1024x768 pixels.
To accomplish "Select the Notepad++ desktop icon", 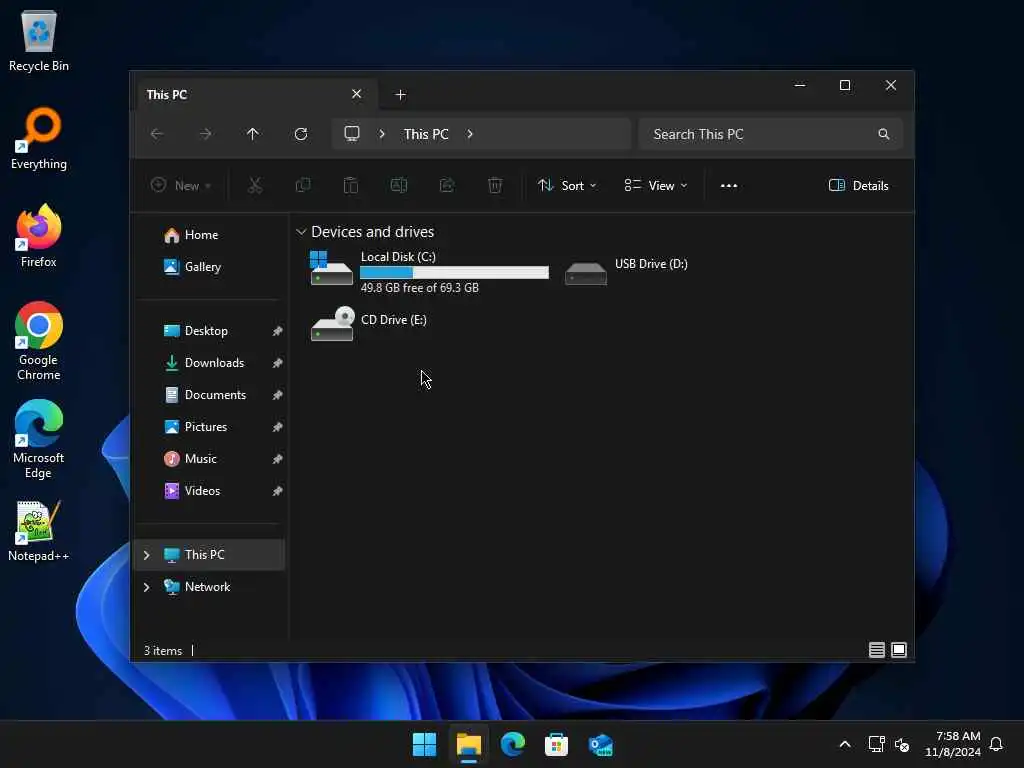I will click(39, 530).
